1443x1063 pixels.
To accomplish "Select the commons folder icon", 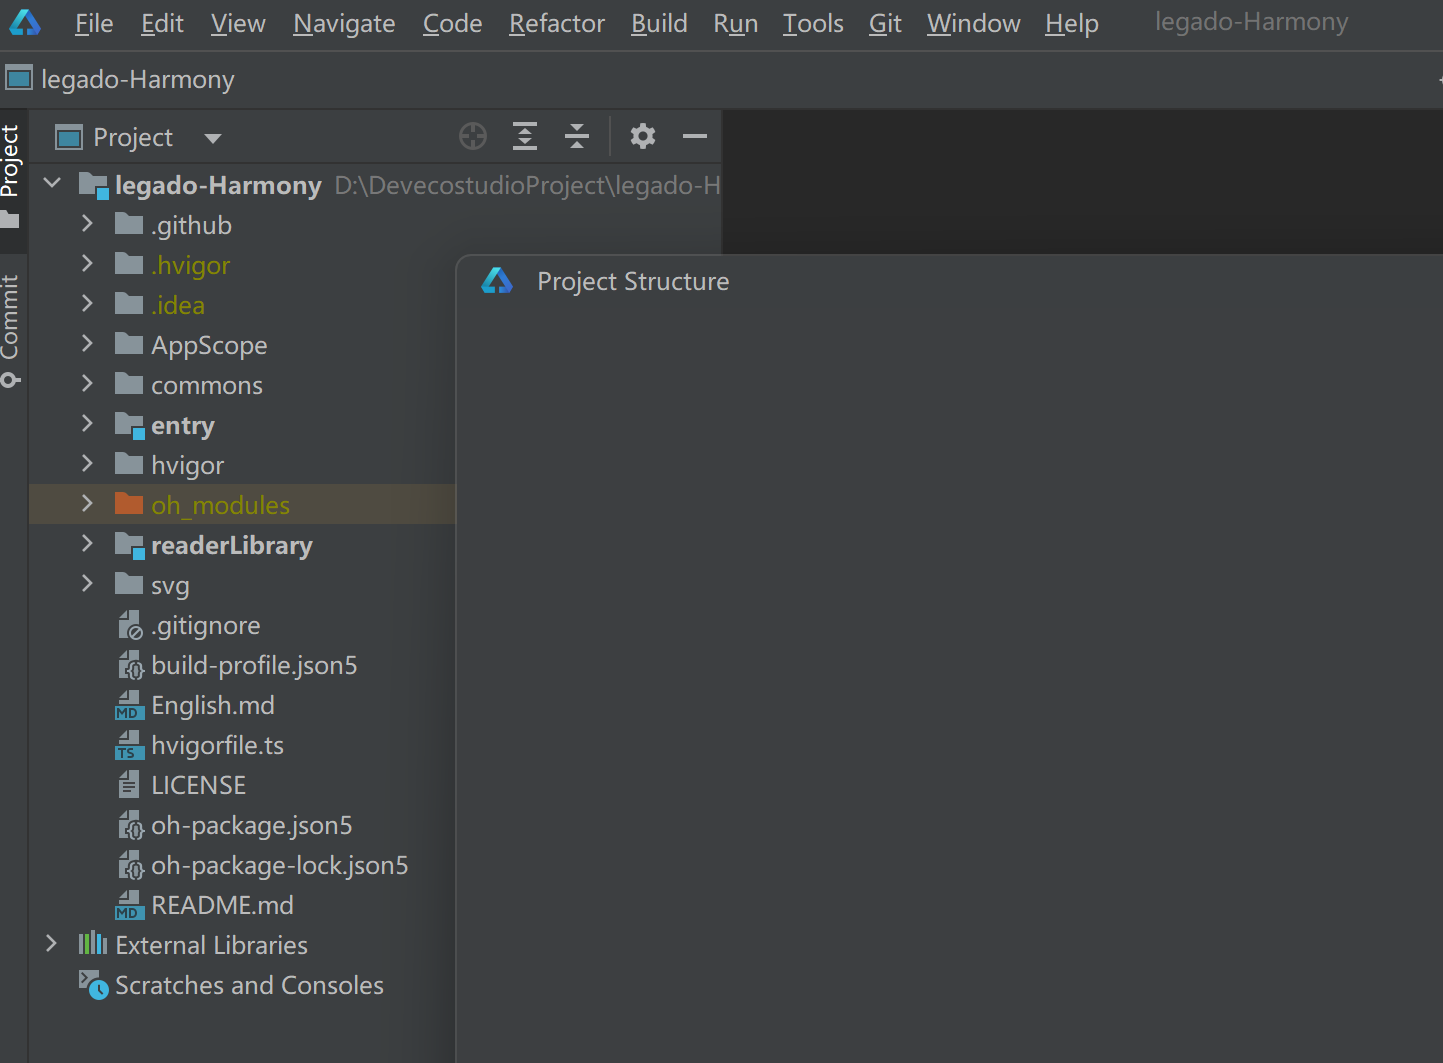I will pyautogui.click(x=129, y=384).
